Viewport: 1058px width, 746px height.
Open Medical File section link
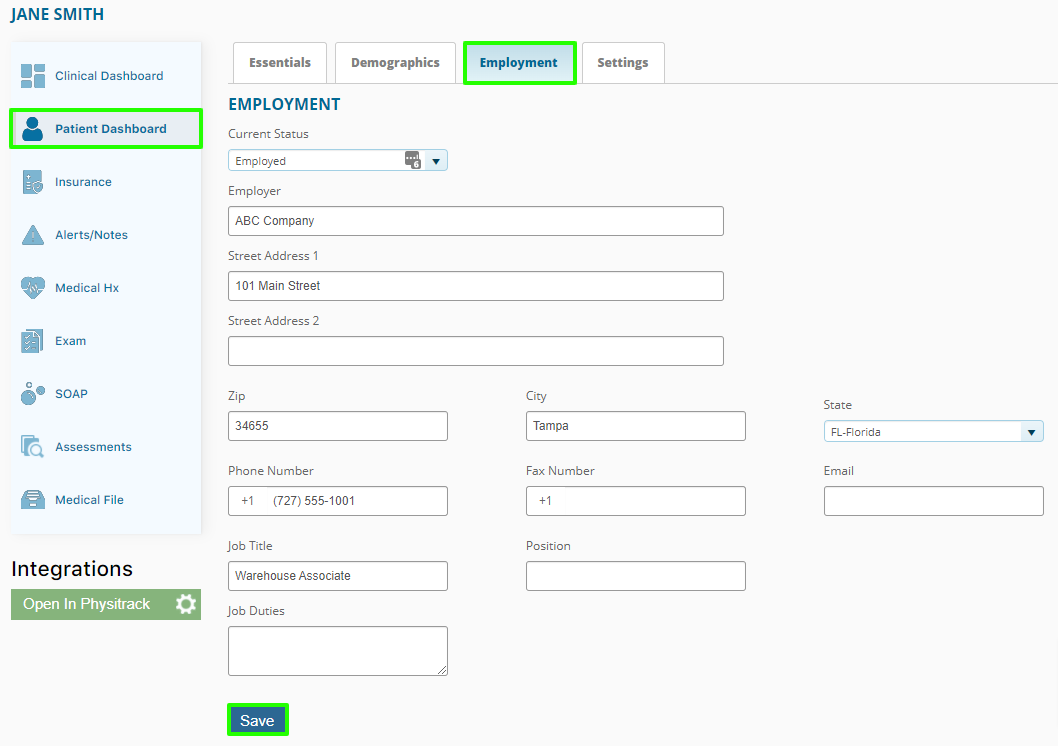click(89, 500)
